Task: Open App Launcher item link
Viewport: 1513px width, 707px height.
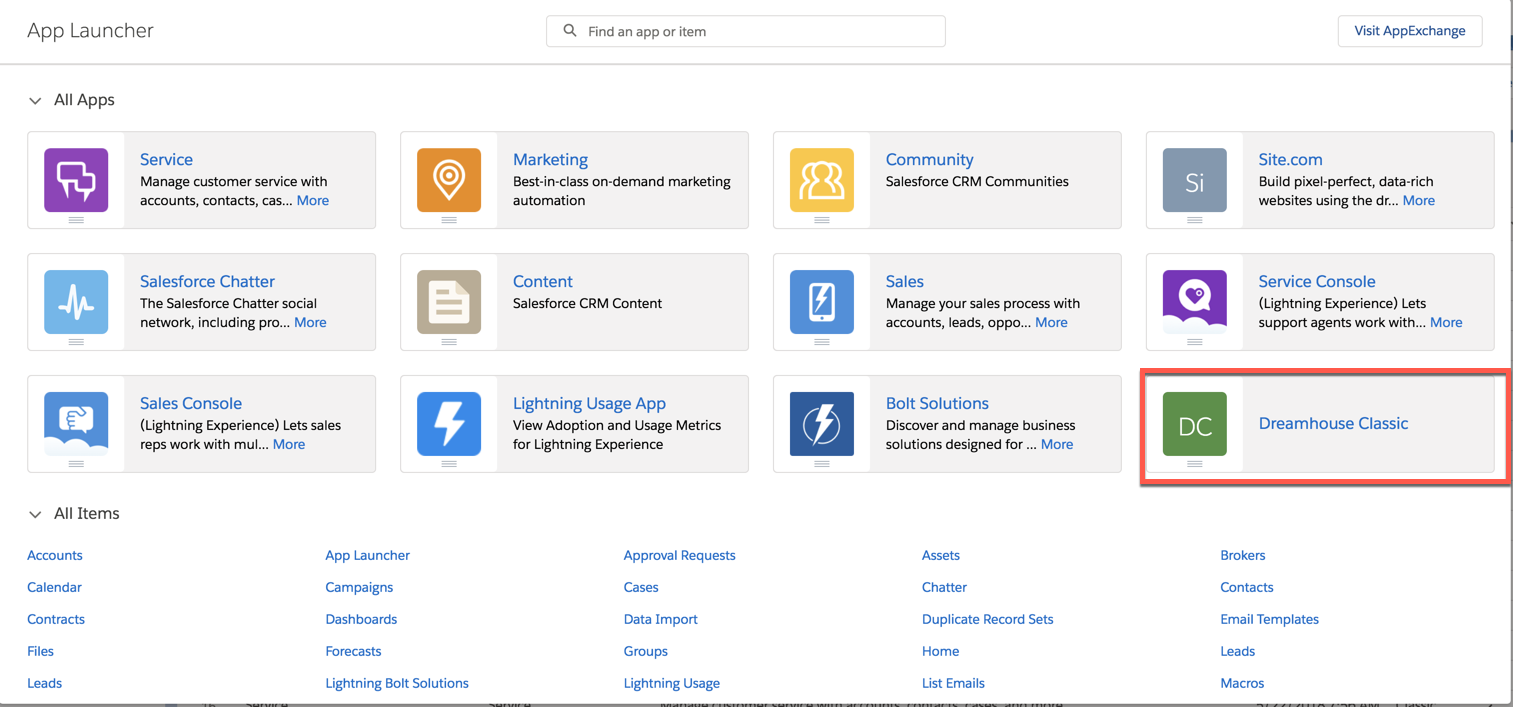Action: [367, 555]
